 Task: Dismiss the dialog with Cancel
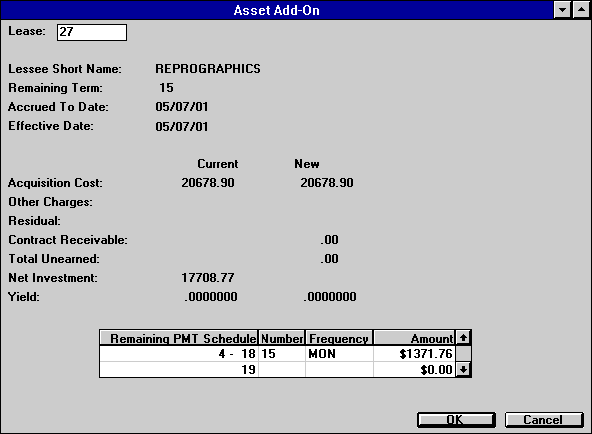(544, 420)
